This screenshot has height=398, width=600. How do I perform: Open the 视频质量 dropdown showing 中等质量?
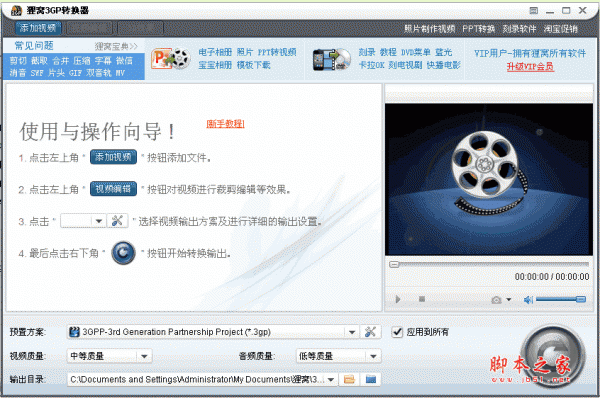tap(144, 356)
